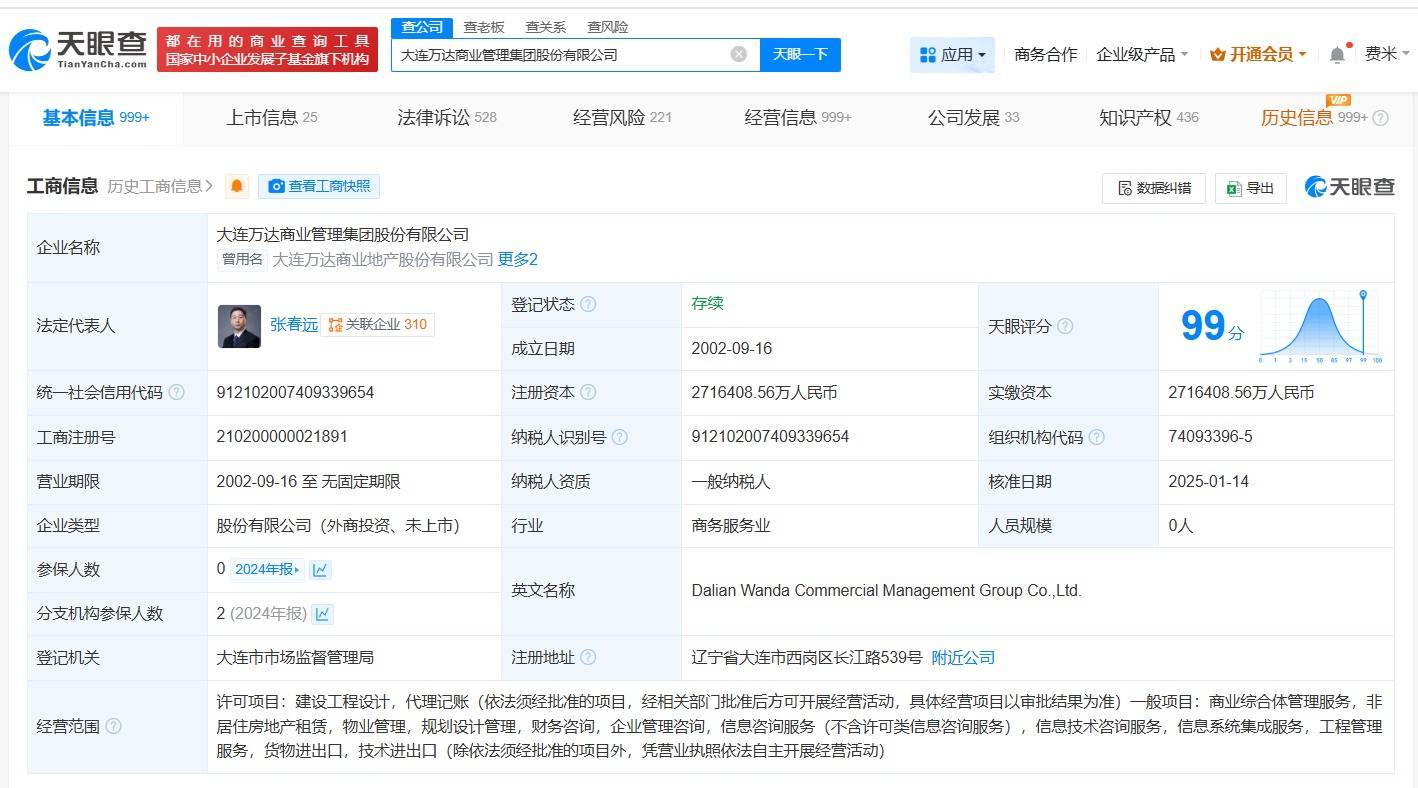Open 关联企业 310 badge
1418x788 pixels.
pos(378,325)
